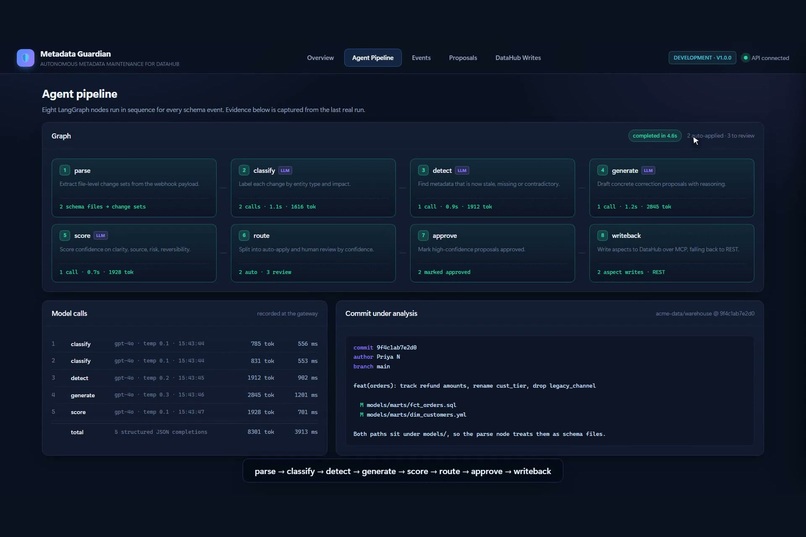The width and height of the screenshot is (806, 537).
Task: Click '1 call · 0.7s · 1928 tok' text
Action: click(96, 272)
